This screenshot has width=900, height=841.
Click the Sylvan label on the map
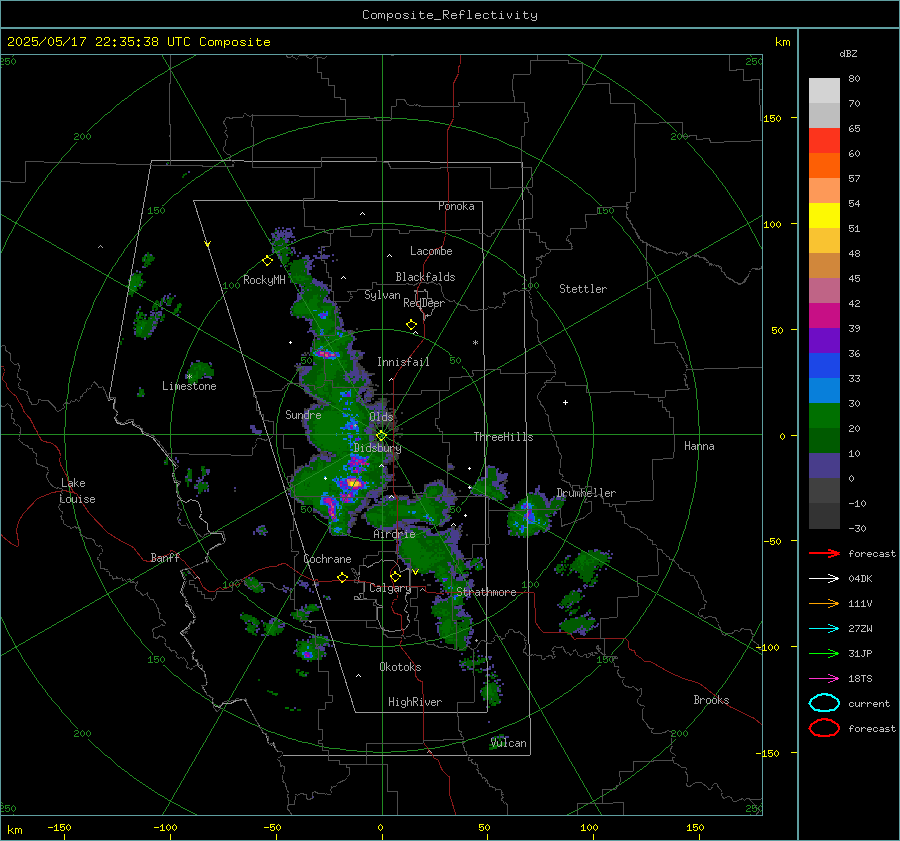click(x=382, y=295)
